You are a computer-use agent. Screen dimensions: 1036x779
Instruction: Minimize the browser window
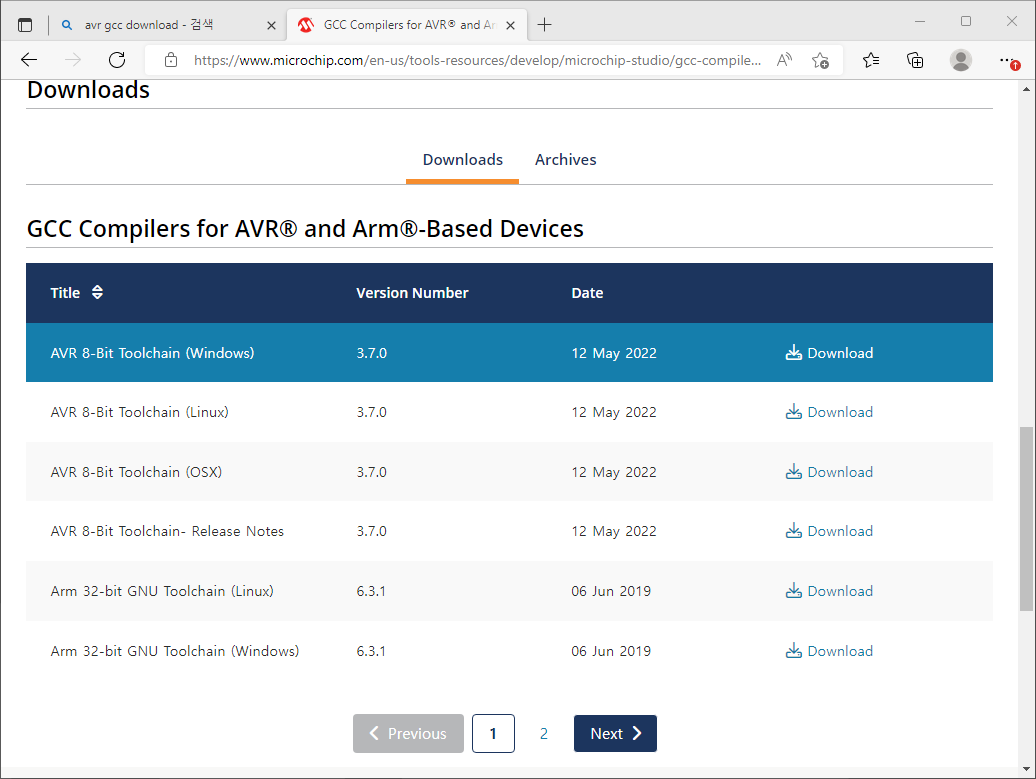920,21
